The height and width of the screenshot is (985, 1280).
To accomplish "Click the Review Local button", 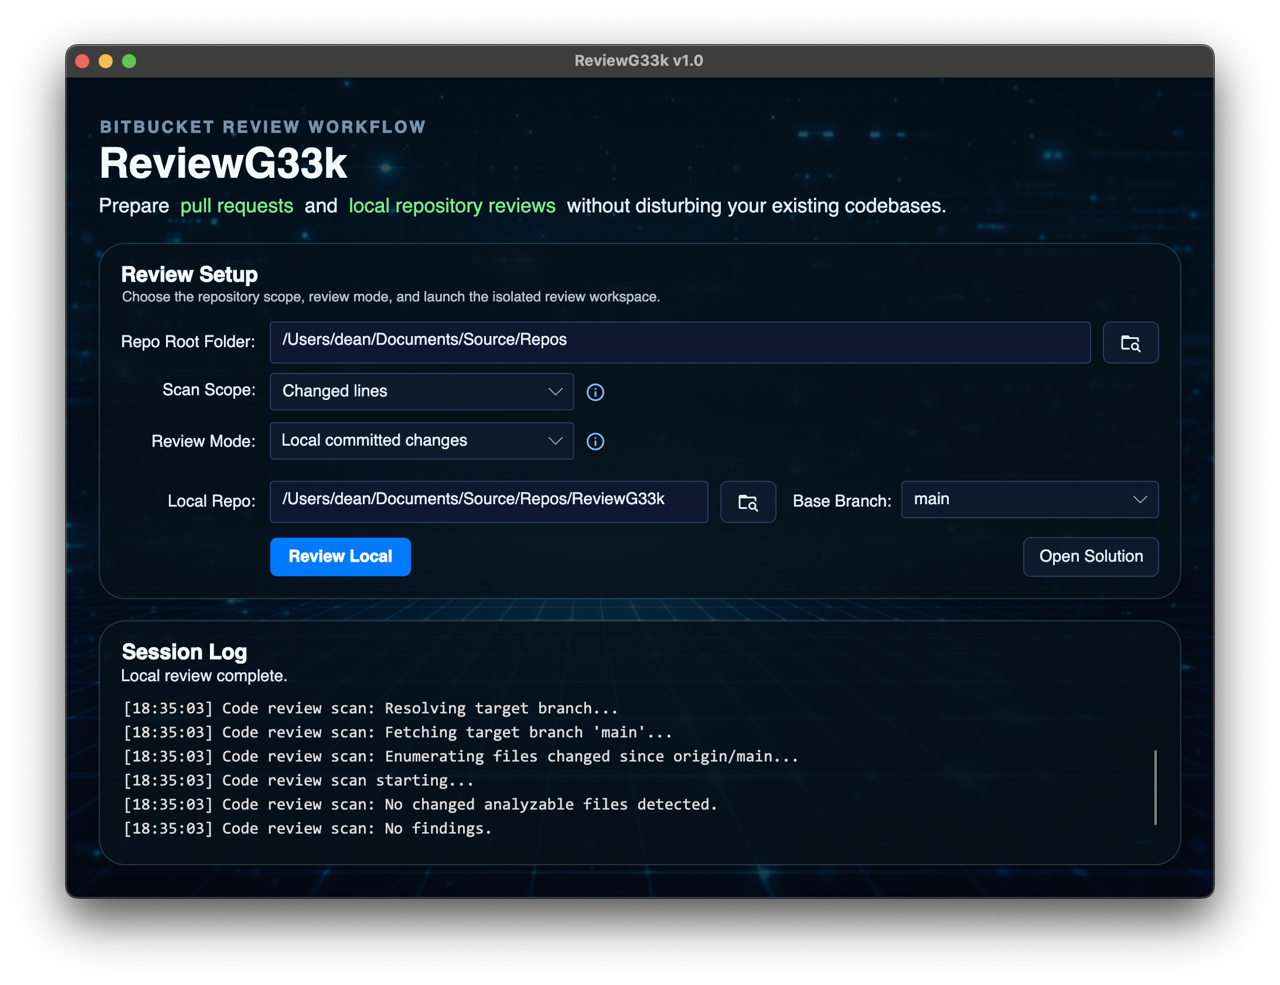I will (x=340, y=556).
